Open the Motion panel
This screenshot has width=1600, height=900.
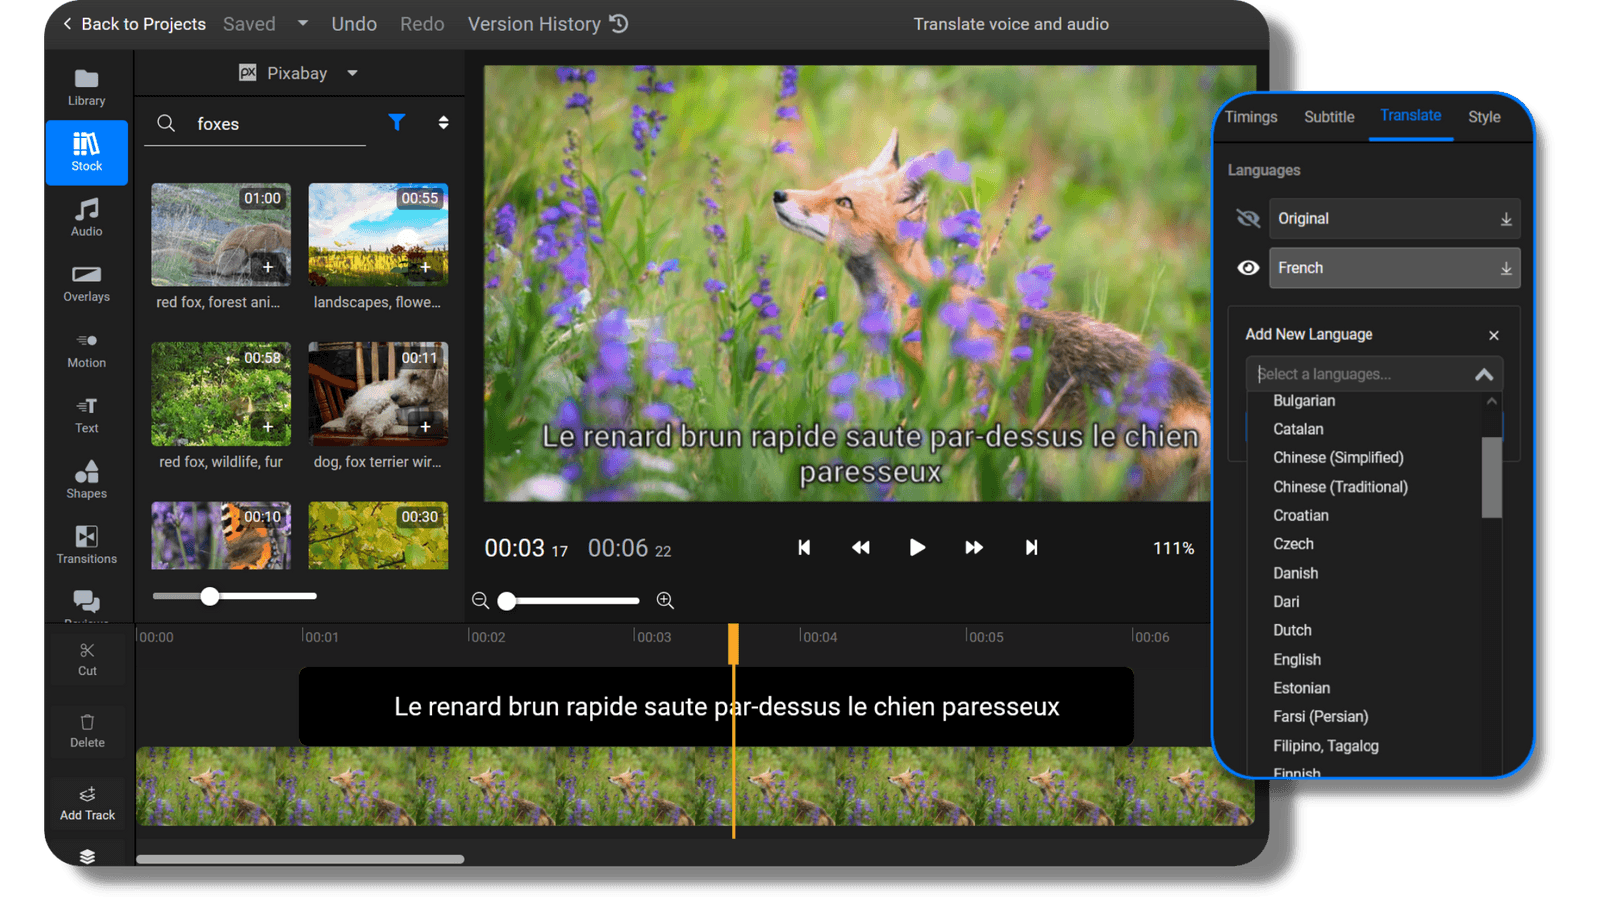tap(86, 349)
